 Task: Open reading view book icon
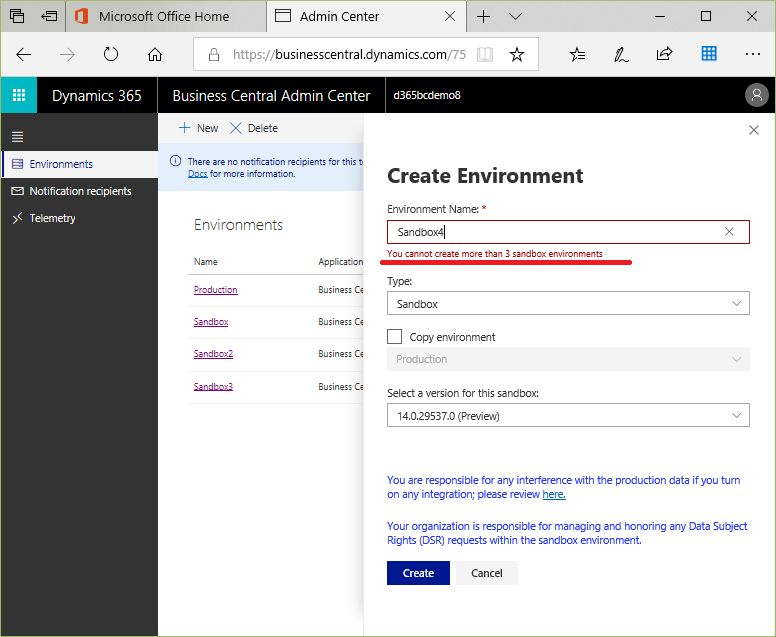485,54
